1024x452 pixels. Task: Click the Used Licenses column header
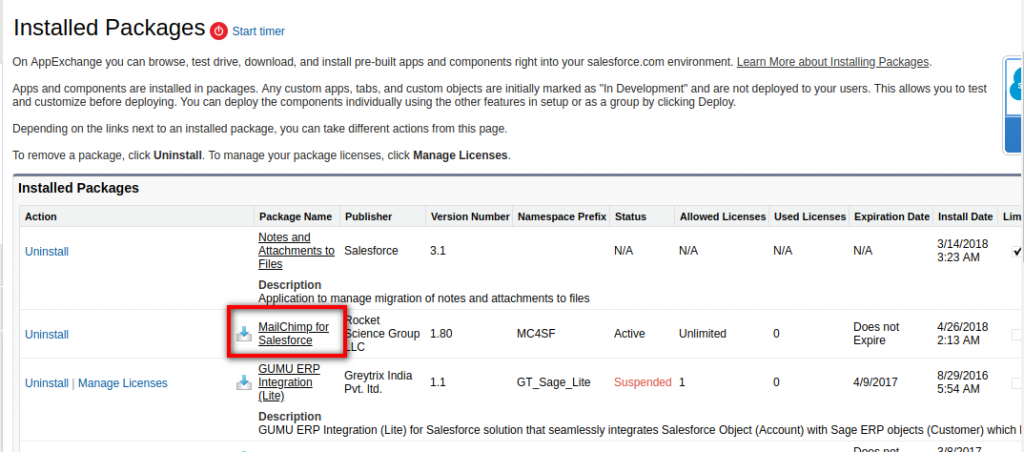[x=810, y=216]
